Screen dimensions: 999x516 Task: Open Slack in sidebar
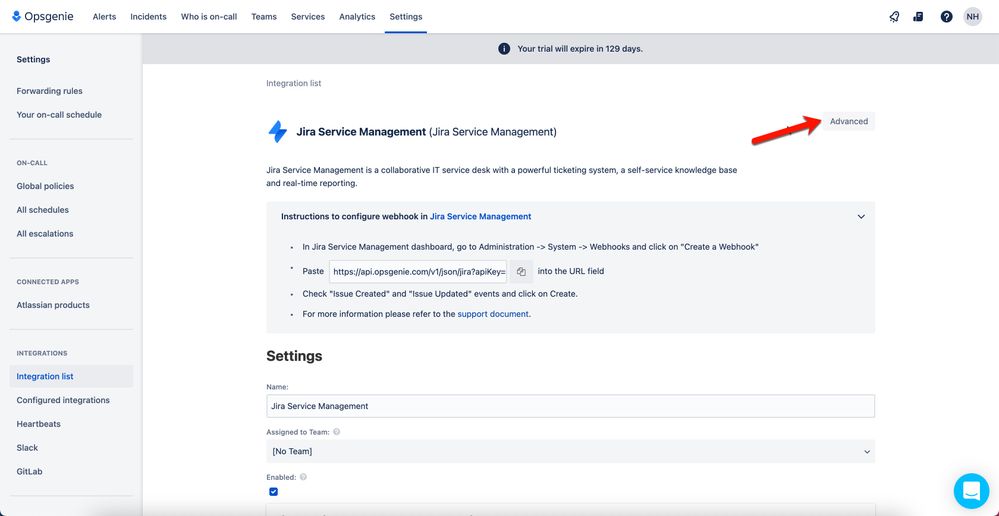[27, 448]
